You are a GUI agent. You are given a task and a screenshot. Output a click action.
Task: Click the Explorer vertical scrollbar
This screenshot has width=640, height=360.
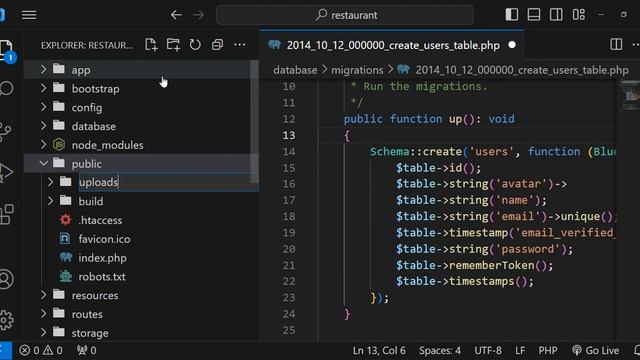pos(254,122)
